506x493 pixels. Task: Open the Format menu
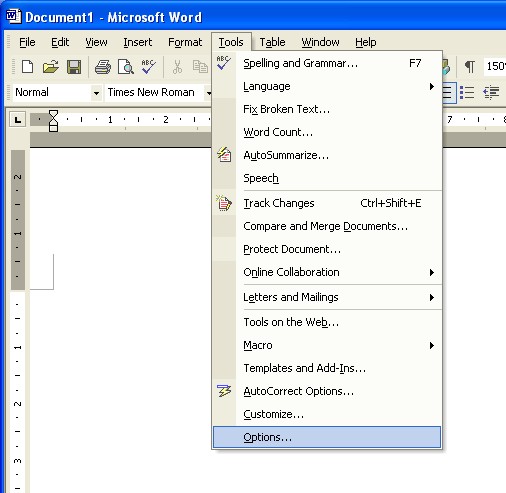pos(185,42)
